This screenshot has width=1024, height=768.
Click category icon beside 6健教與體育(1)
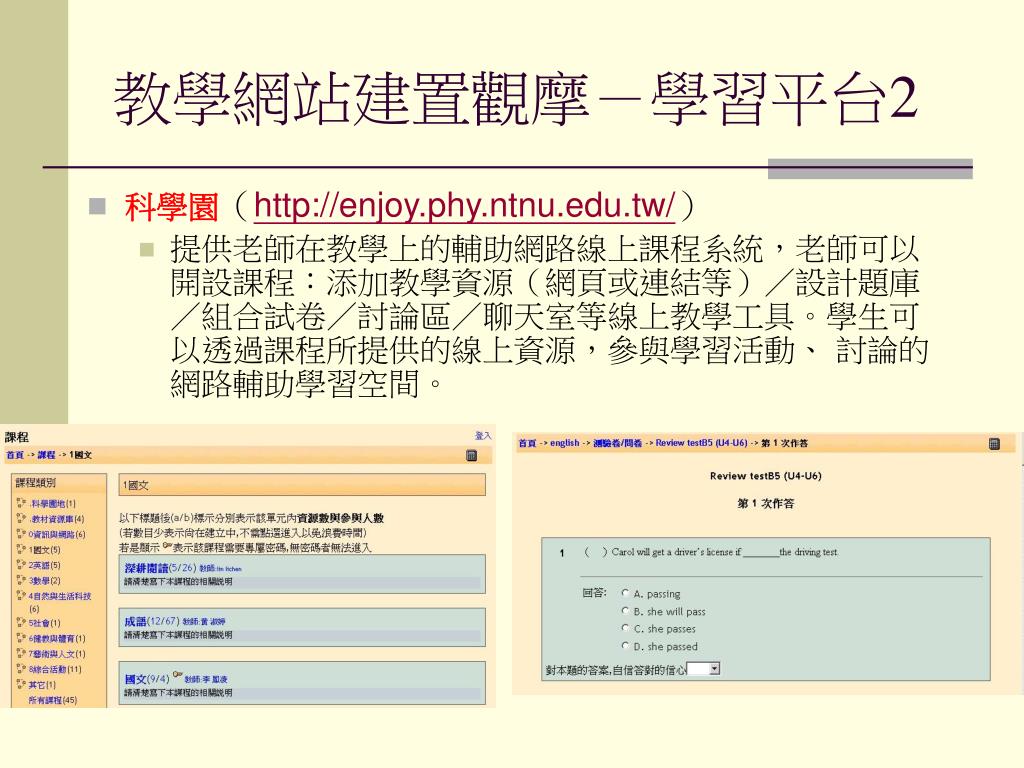(x=21, y=638)
